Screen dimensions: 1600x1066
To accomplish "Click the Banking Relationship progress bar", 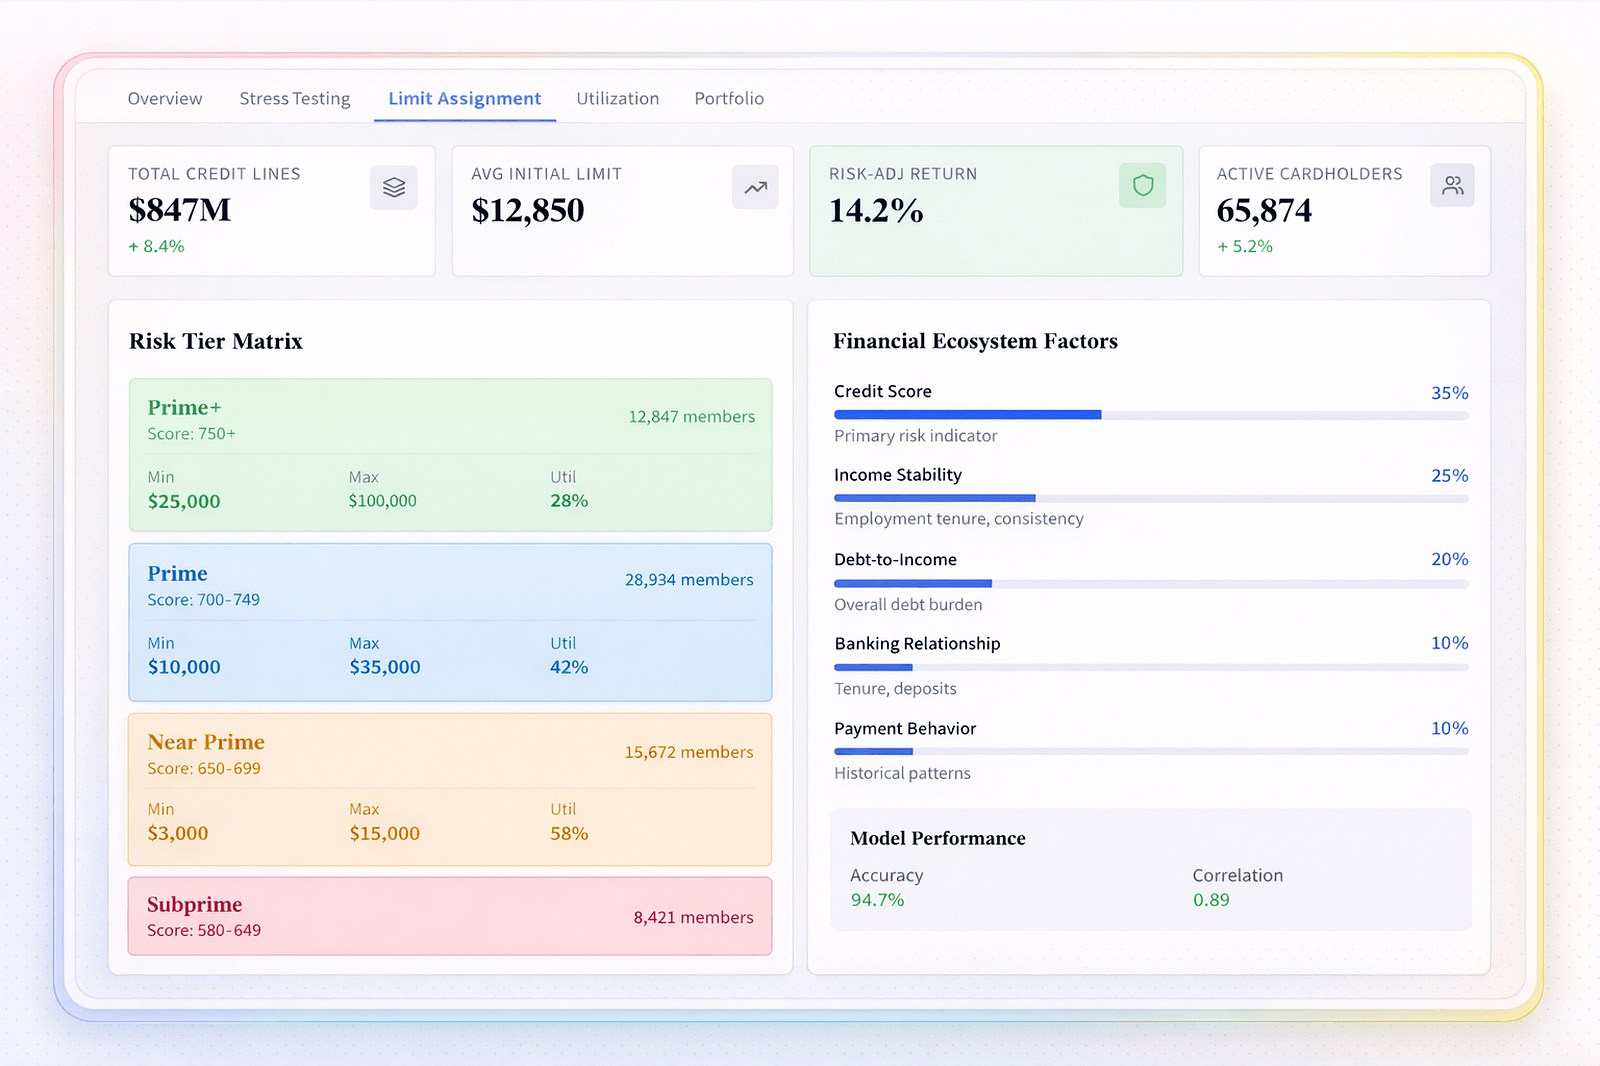I will 1150,667.
